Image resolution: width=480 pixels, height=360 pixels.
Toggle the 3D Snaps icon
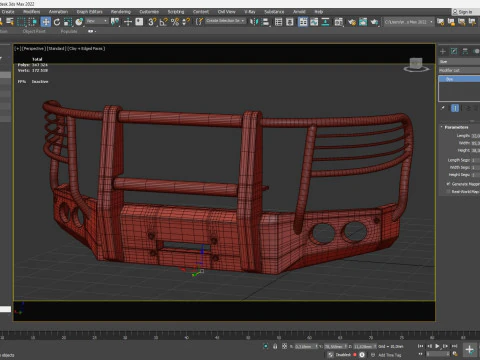[152, 22]
